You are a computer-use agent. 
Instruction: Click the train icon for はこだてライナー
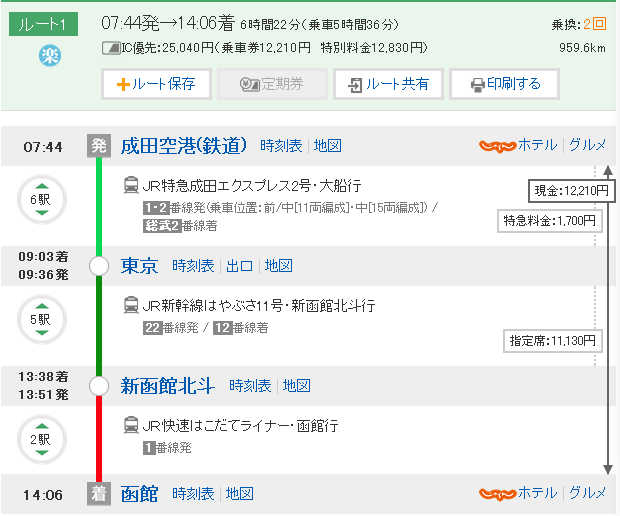pyautogui.click(x=131, y=425)
